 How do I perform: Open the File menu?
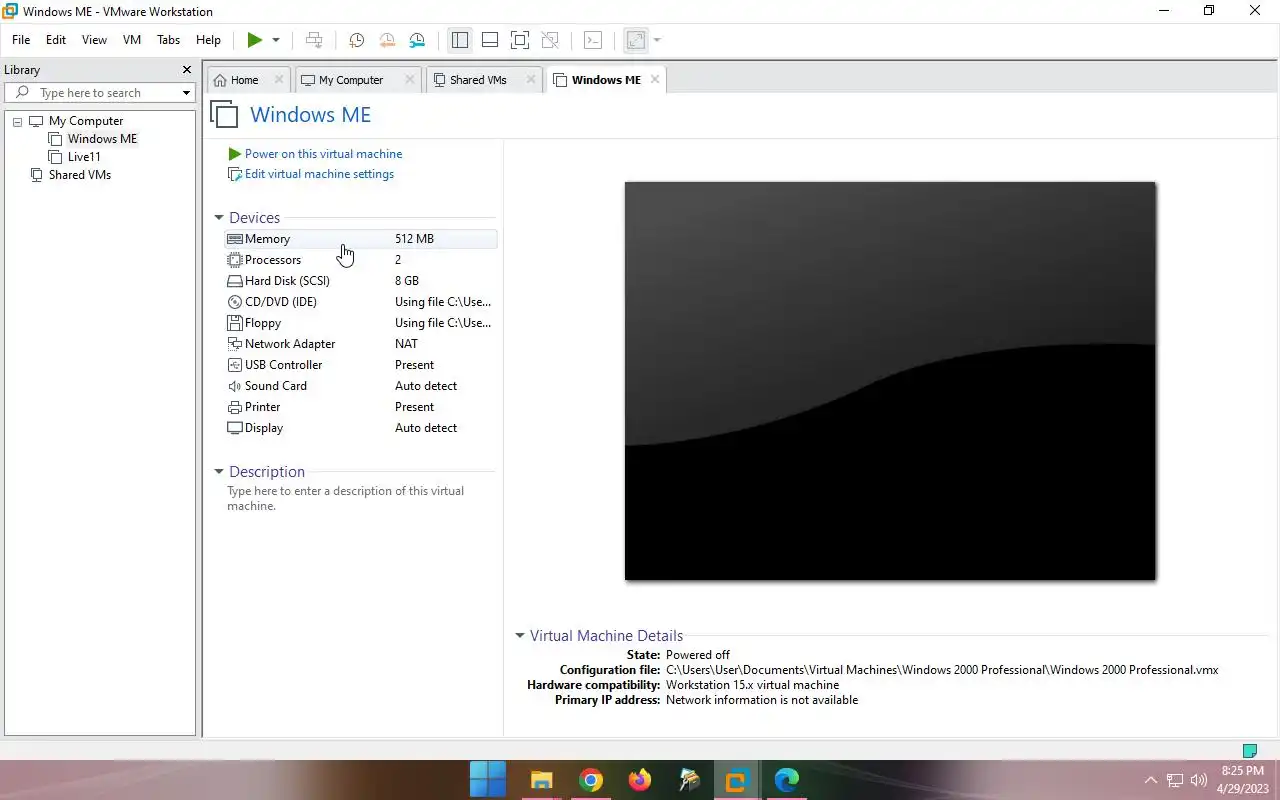[x=21, y=40]
